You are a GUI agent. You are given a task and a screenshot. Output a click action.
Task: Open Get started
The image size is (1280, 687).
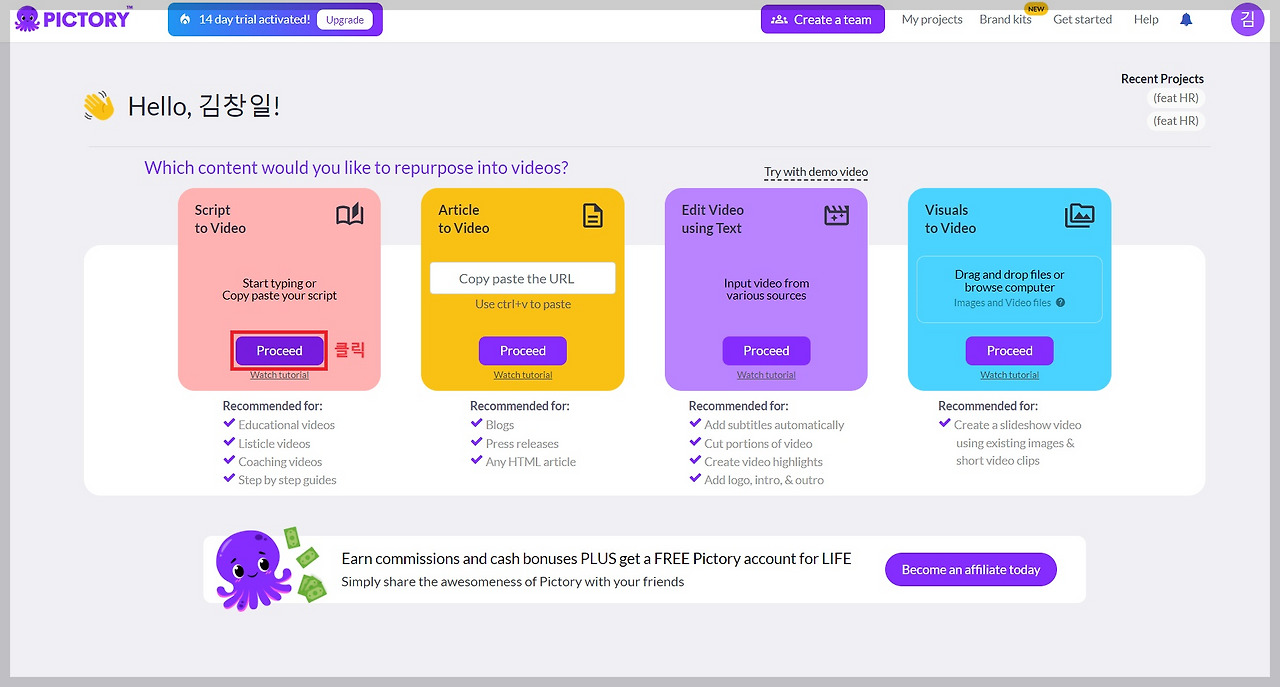click(1082, 19)
